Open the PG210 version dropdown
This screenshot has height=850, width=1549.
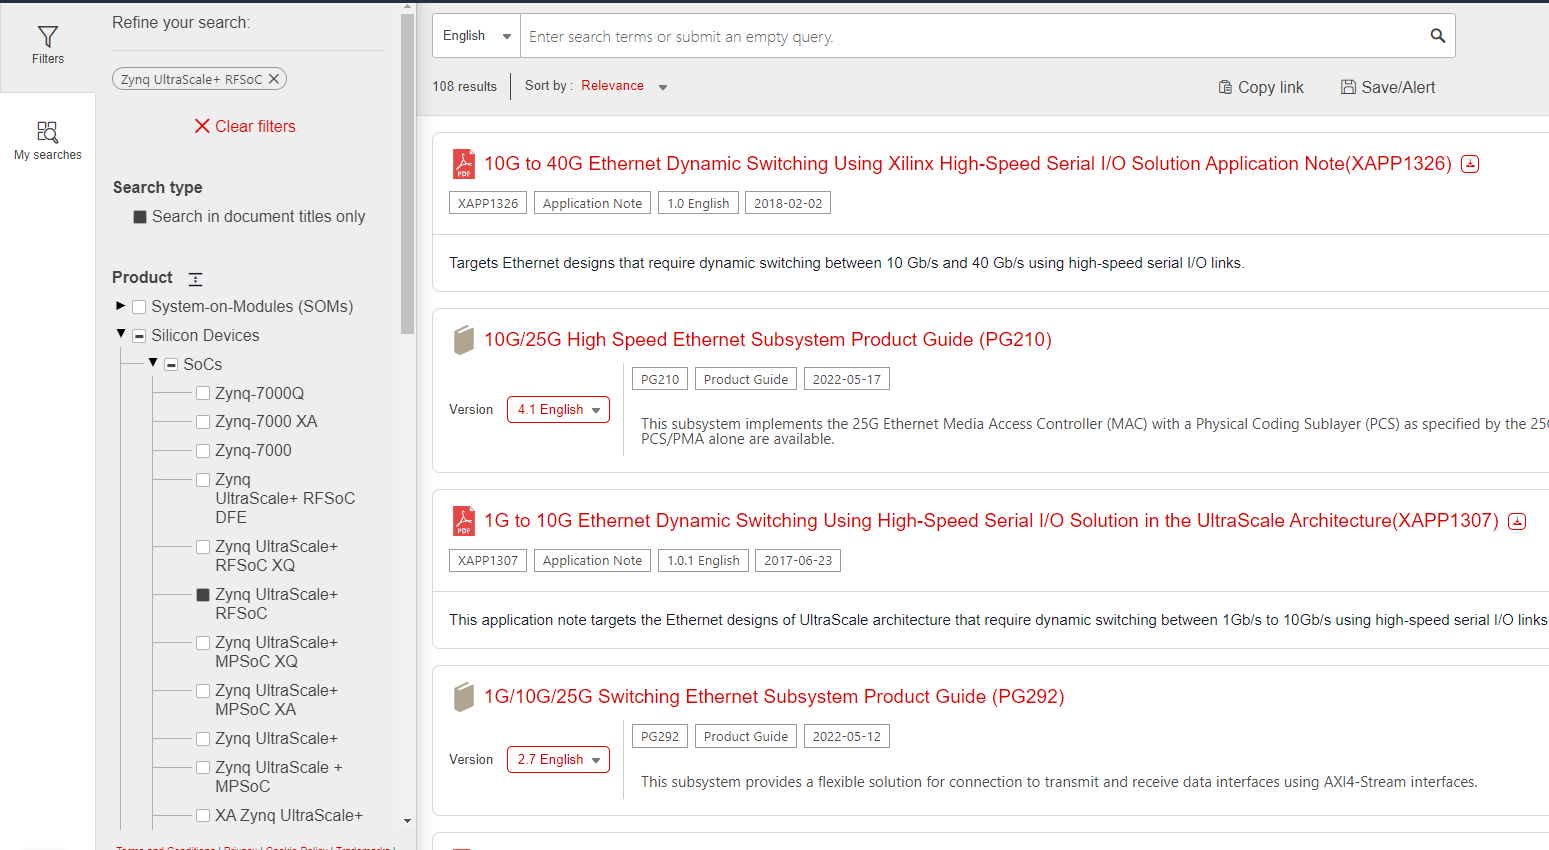(x=558, y=409)
